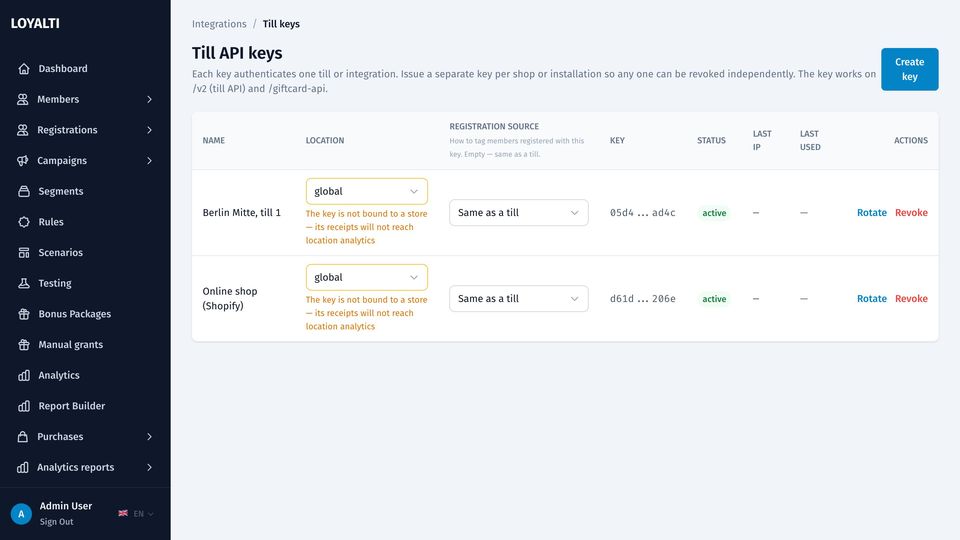Click the Members people icon
This screenshot has width=960, height=540.
(x=23, y=99)
